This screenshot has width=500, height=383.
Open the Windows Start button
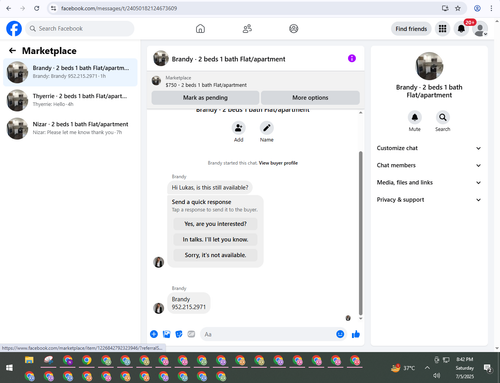click(x=9, y=368)
